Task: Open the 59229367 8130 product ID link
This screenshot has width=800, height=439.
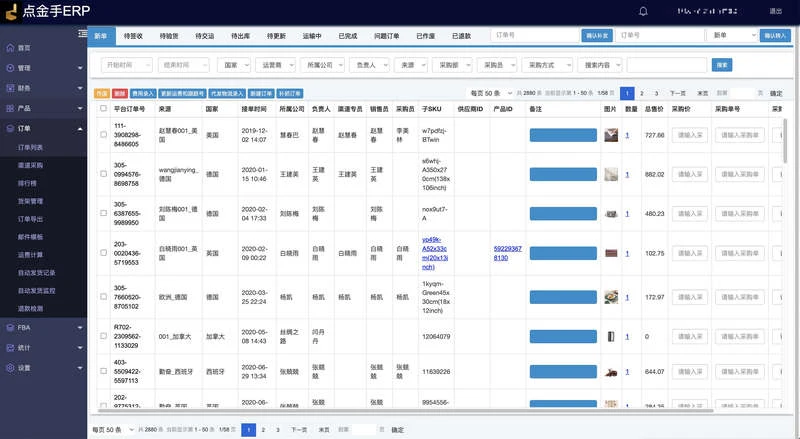Action: coord(508,253)
